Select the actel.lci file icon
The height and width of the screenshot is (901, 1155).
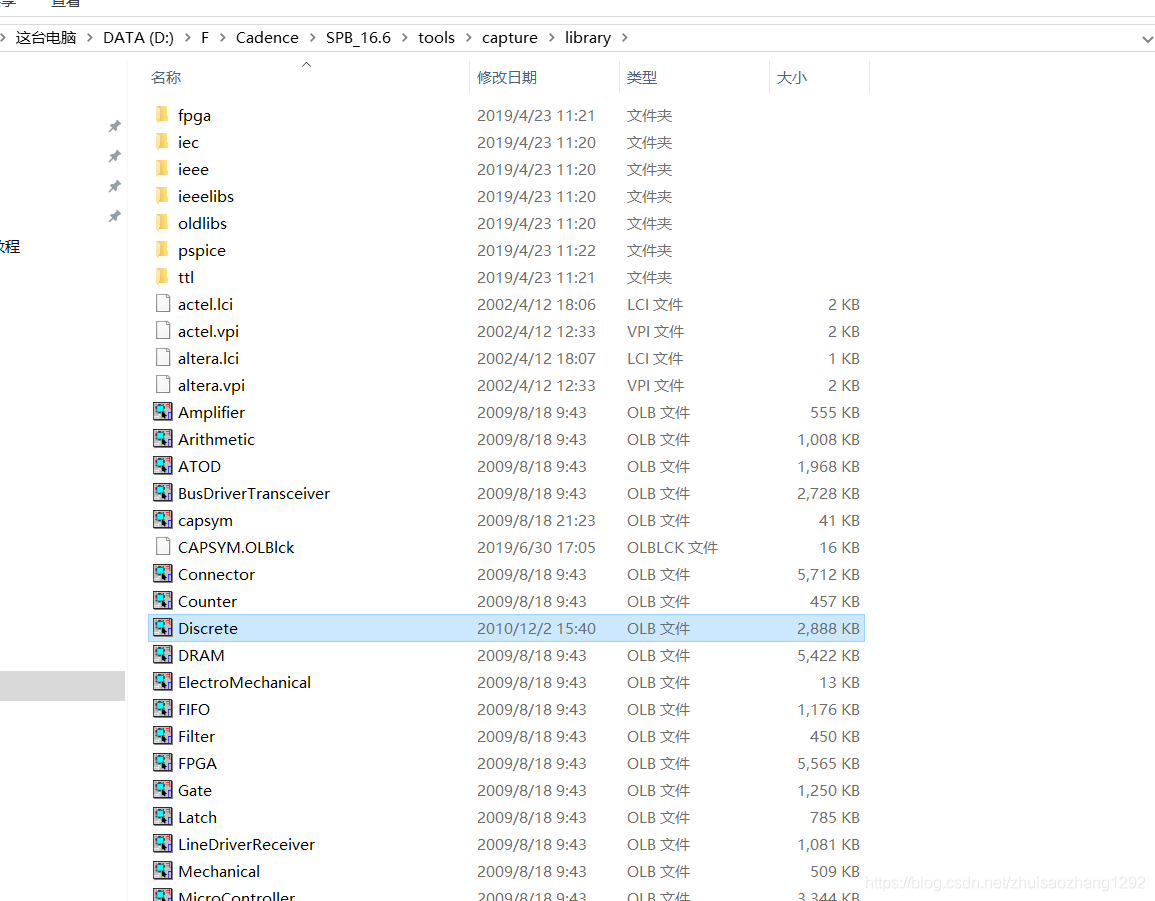163,304
